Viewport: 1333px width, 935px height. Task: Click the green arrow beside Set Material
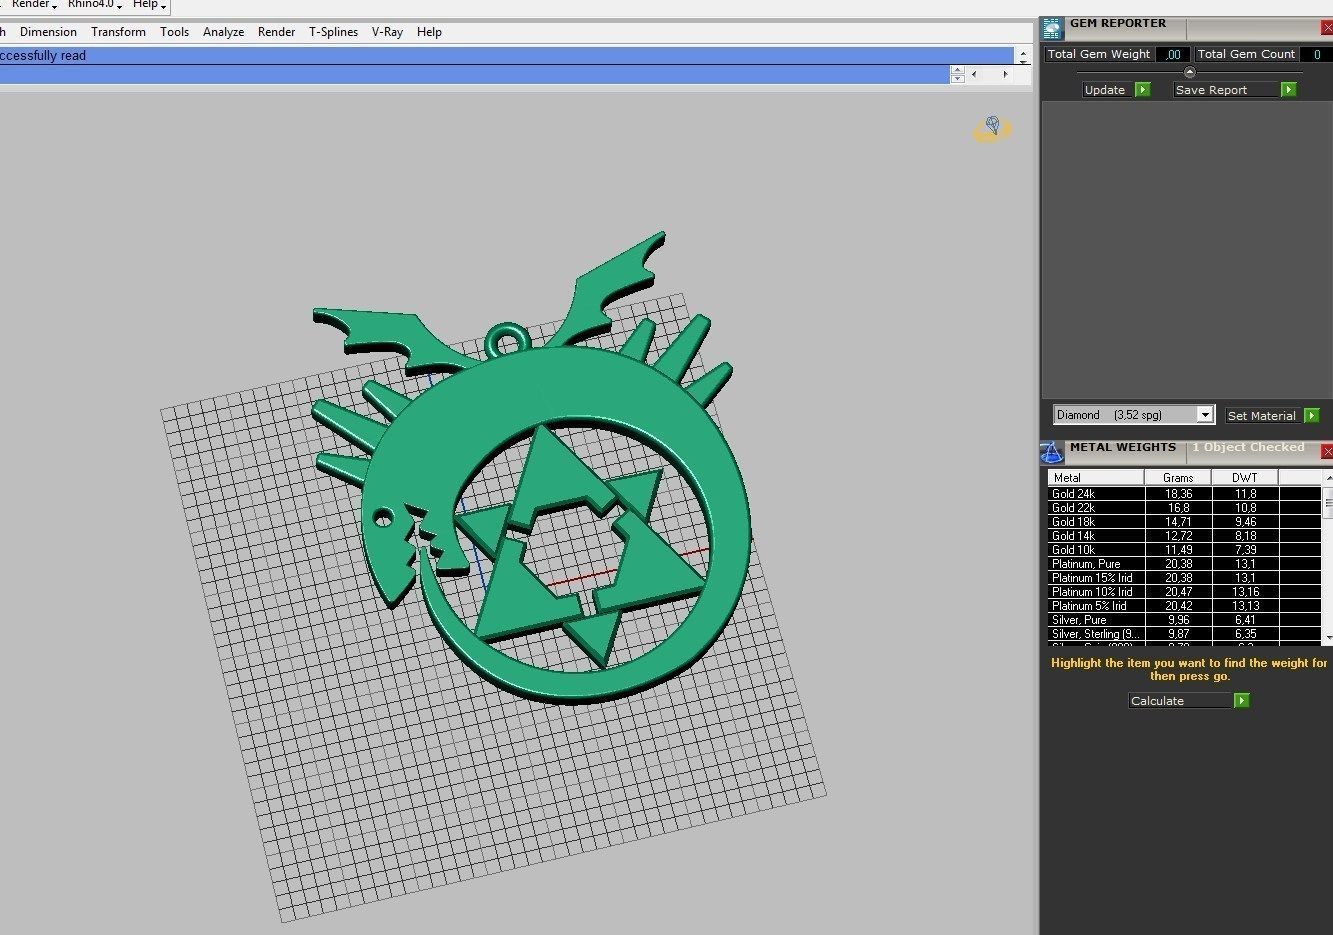pyautogui.click(x=1311, y=416)
